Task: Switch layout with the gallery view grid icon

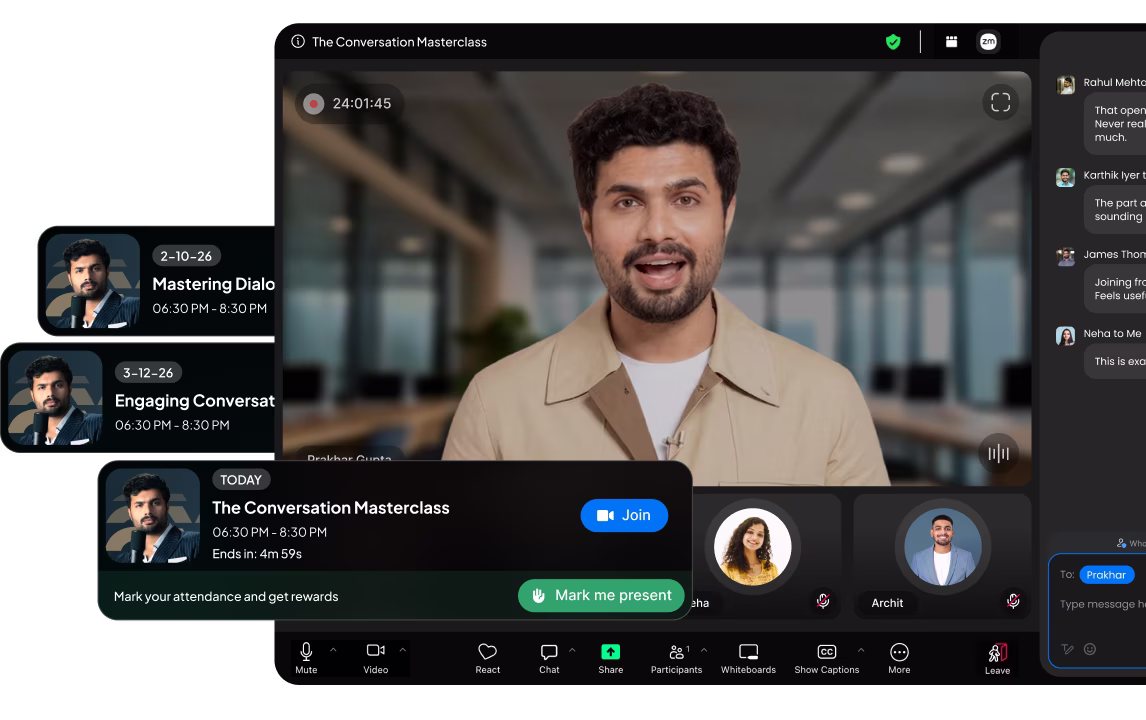Action: (x=951, y=42)
